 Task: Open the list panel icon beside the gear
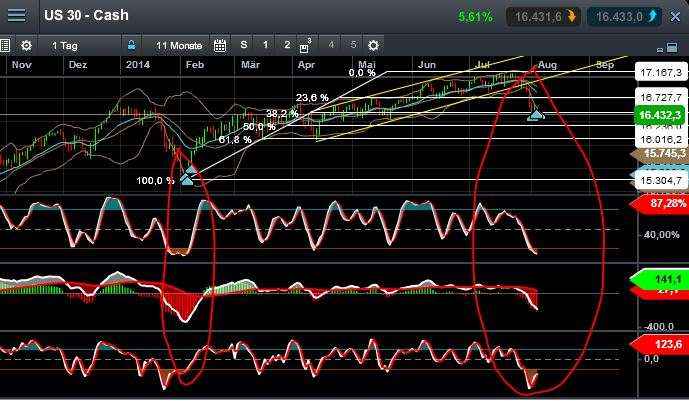(x=5, y=45)
